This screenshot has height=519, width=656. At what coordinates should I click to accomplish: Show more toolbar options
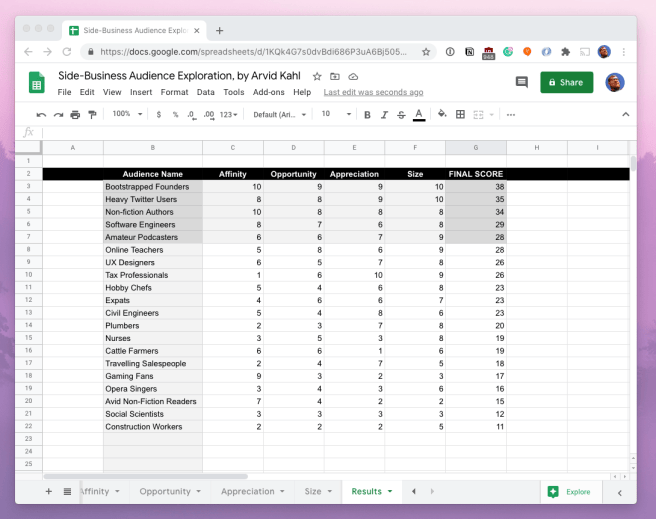tap(511, 115)
